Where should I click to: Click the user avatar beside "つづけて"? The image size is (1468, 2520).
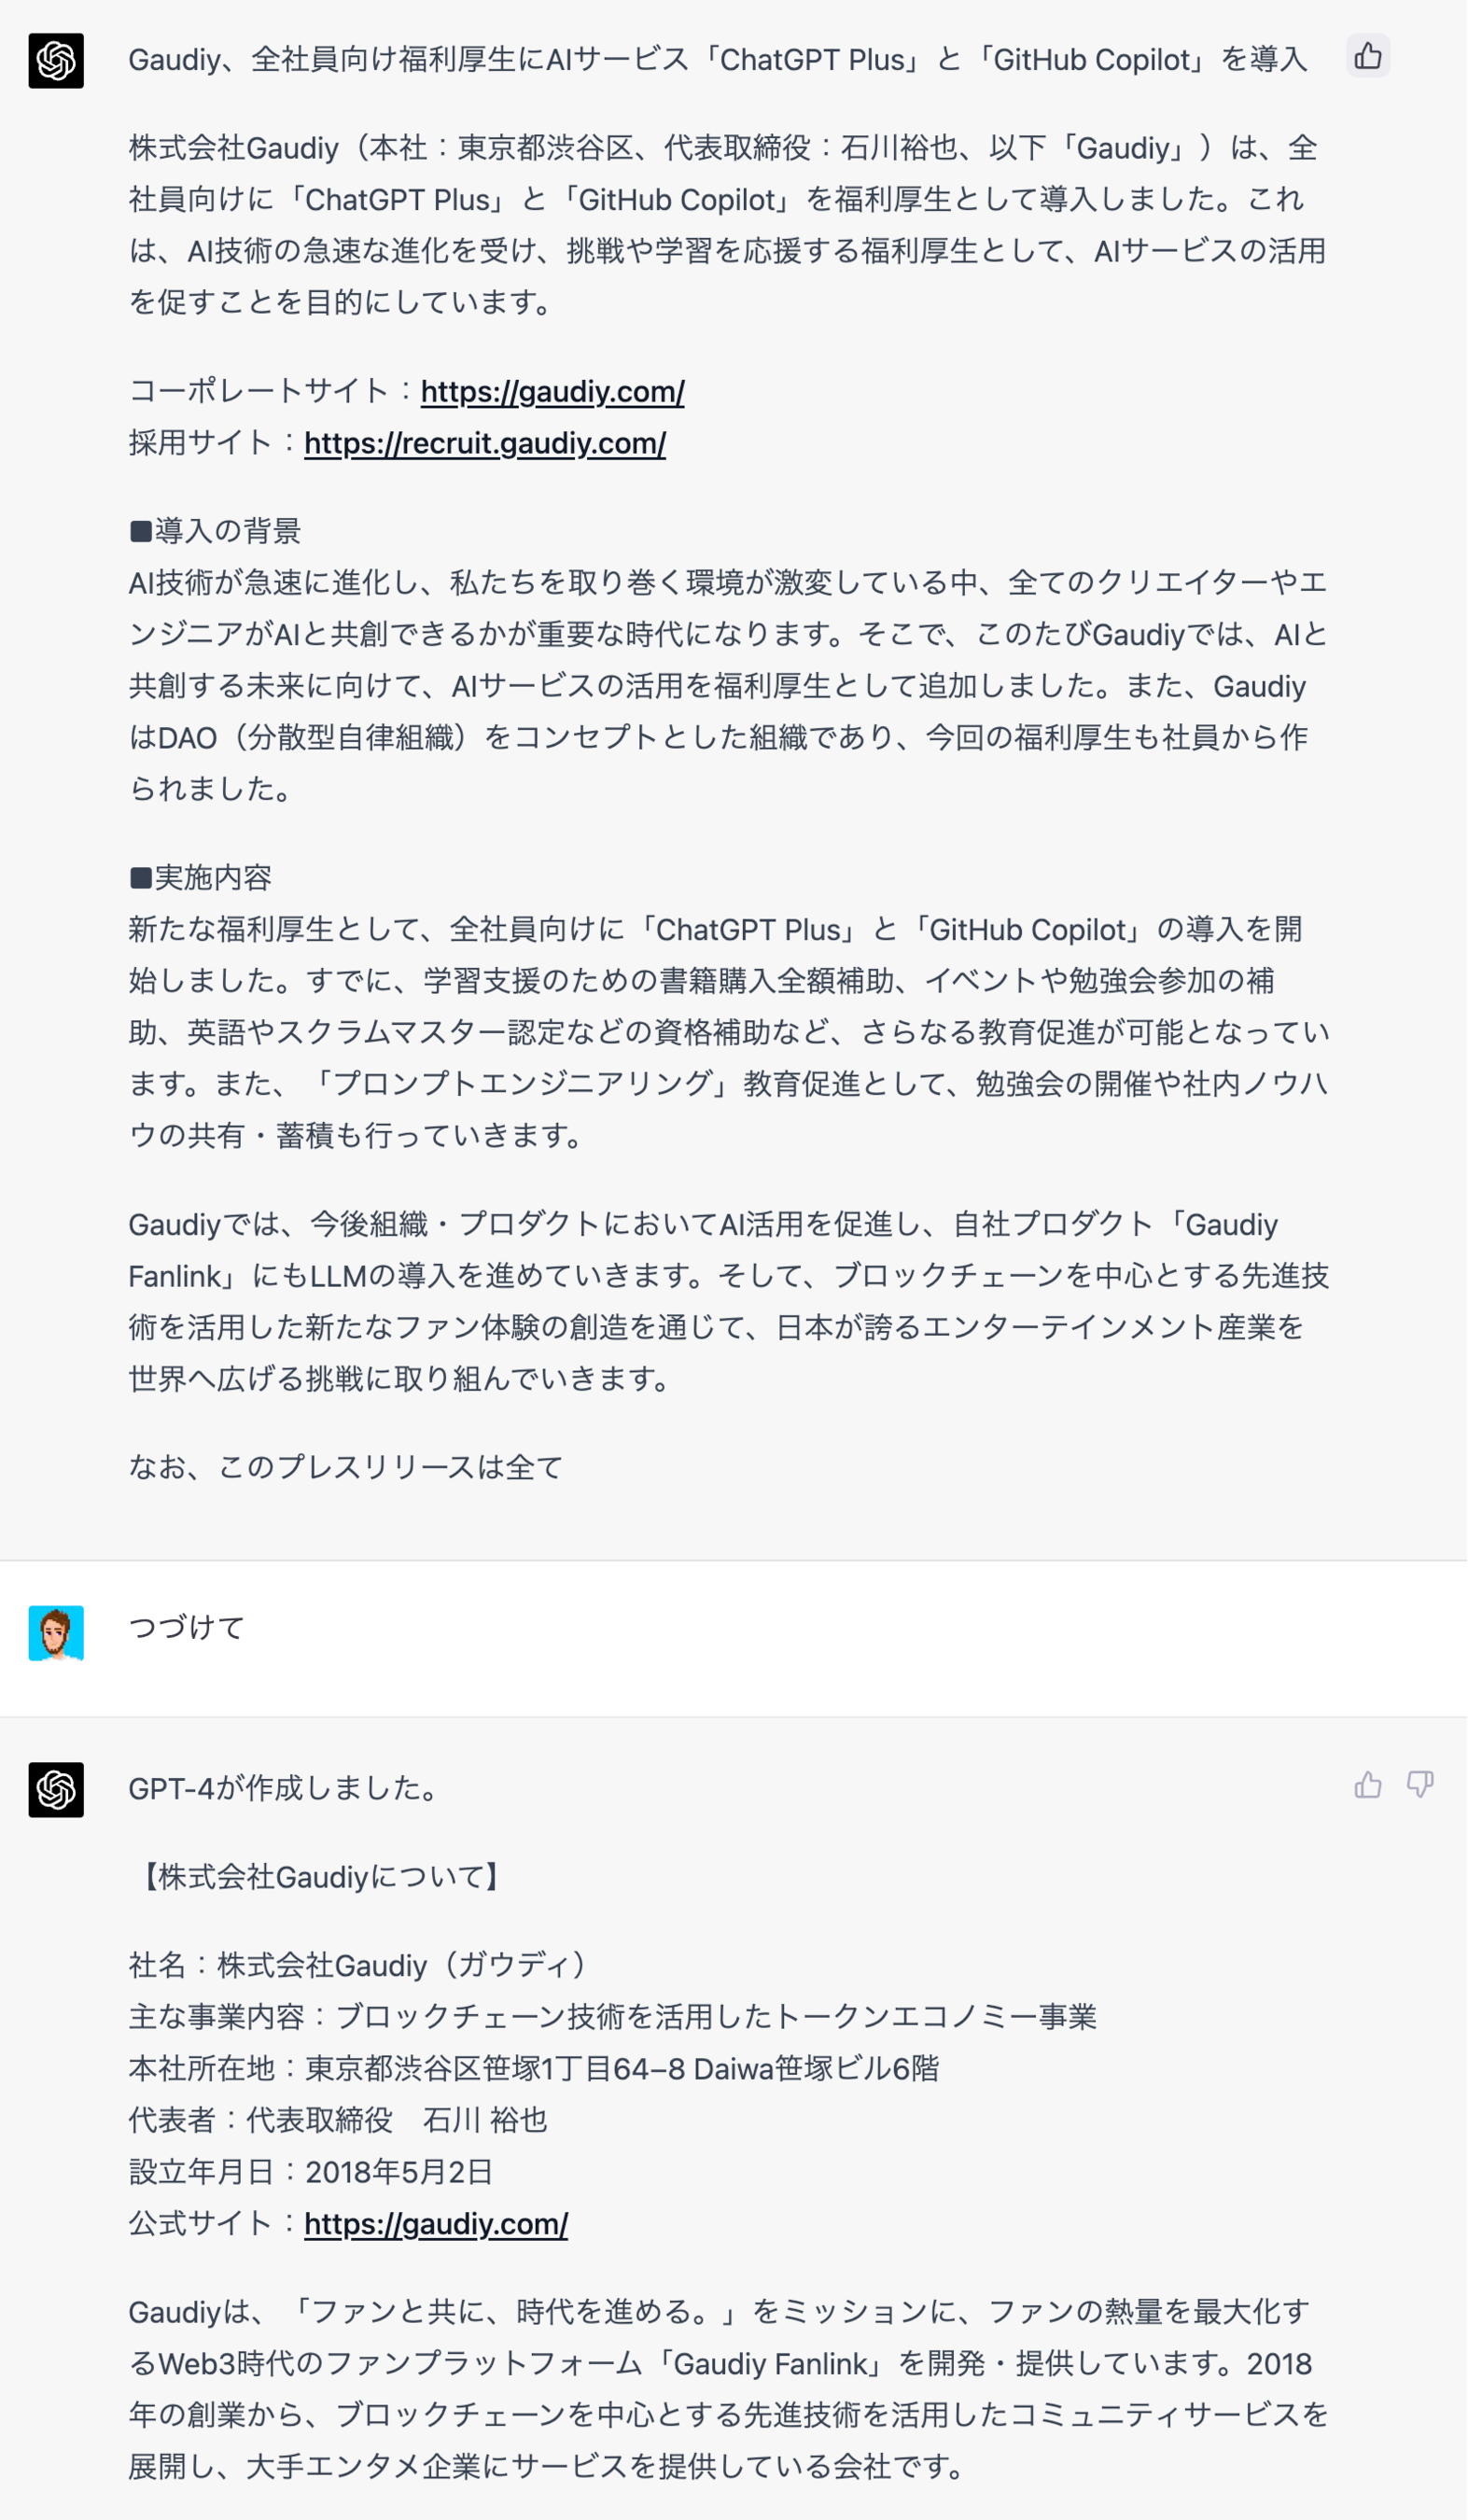(x=56, y=1633)
